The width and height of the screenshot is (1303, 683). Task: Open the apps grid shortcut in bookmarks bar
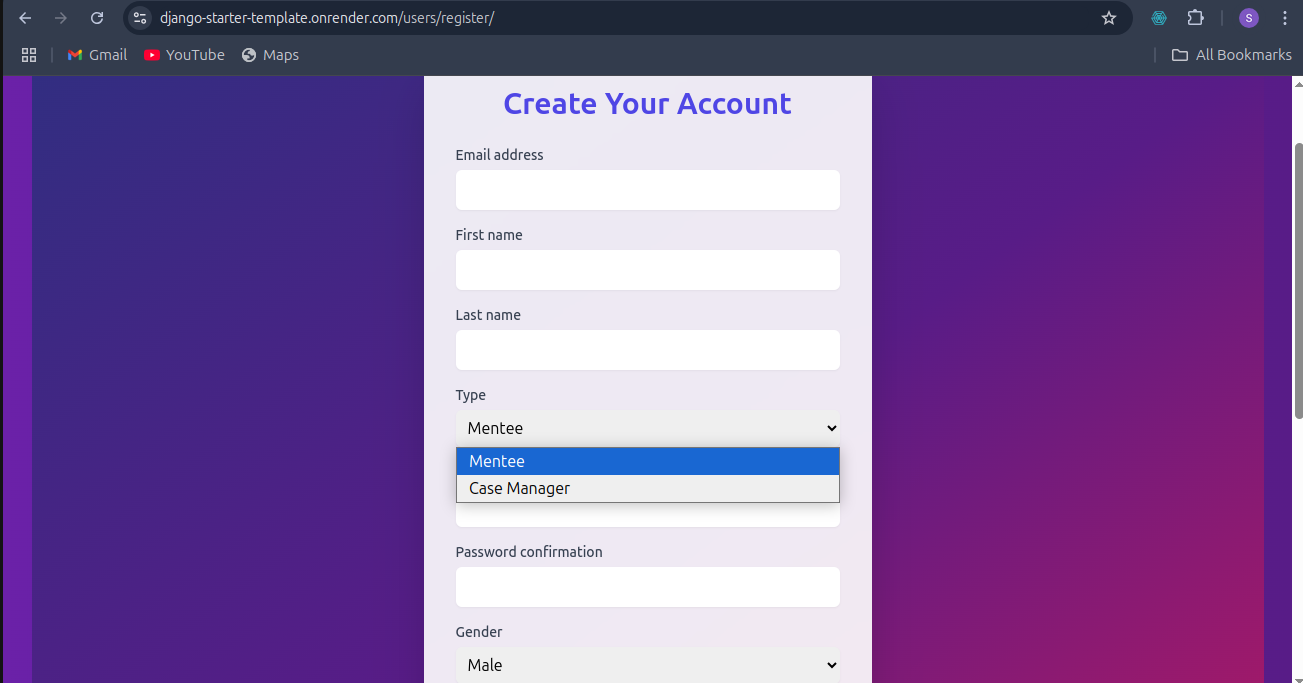click(29, 55)
